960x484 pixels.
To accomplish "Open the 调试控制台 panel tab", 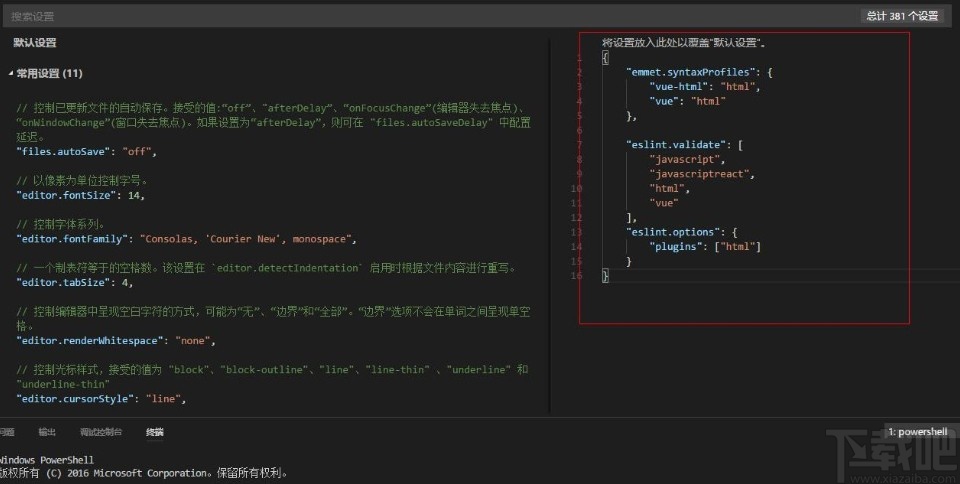I will (100, 432).
